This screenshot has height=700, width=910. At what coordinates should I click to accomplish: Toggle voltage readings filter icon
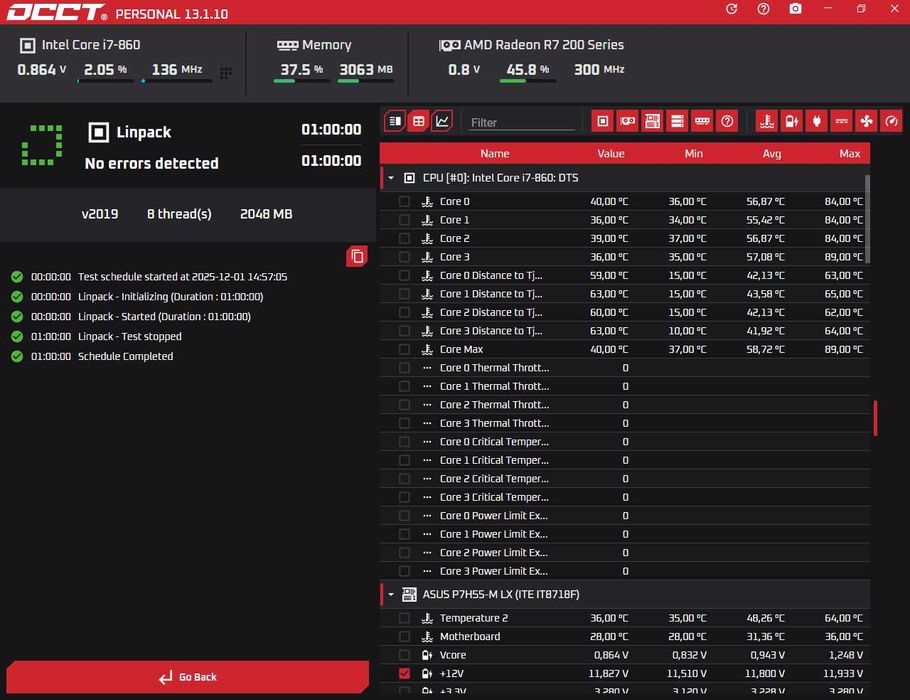tap(792, 121)
